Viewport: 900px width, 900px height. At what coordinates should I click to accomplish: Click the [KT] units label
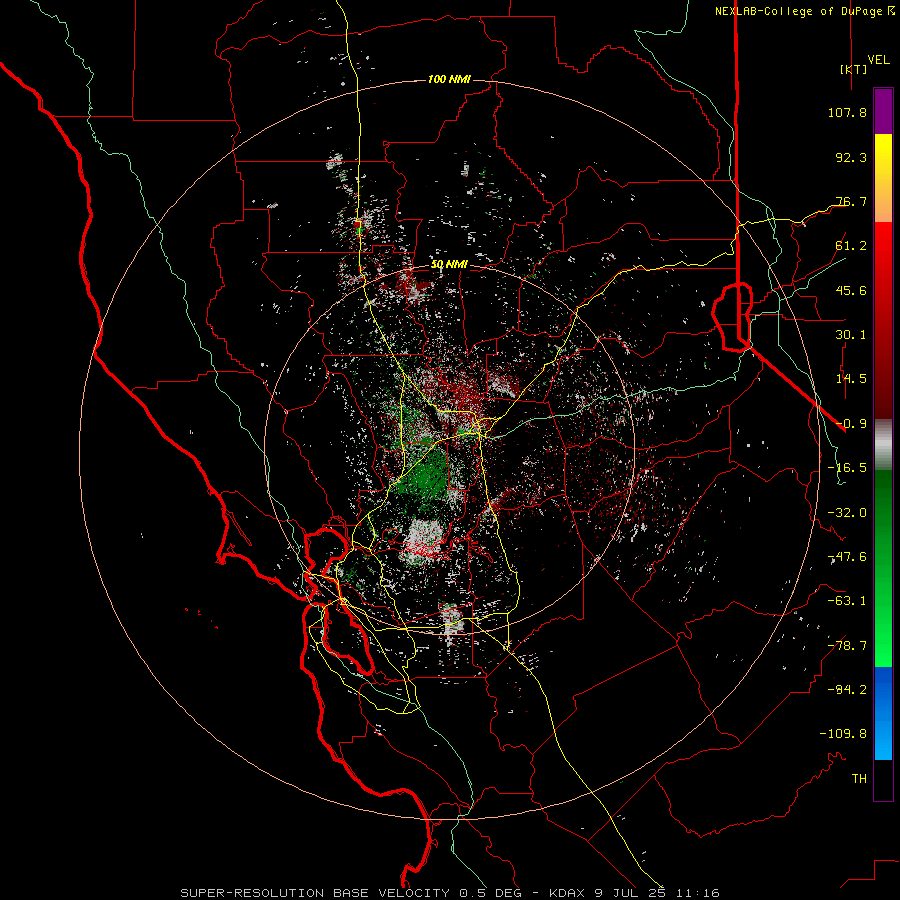854,69
